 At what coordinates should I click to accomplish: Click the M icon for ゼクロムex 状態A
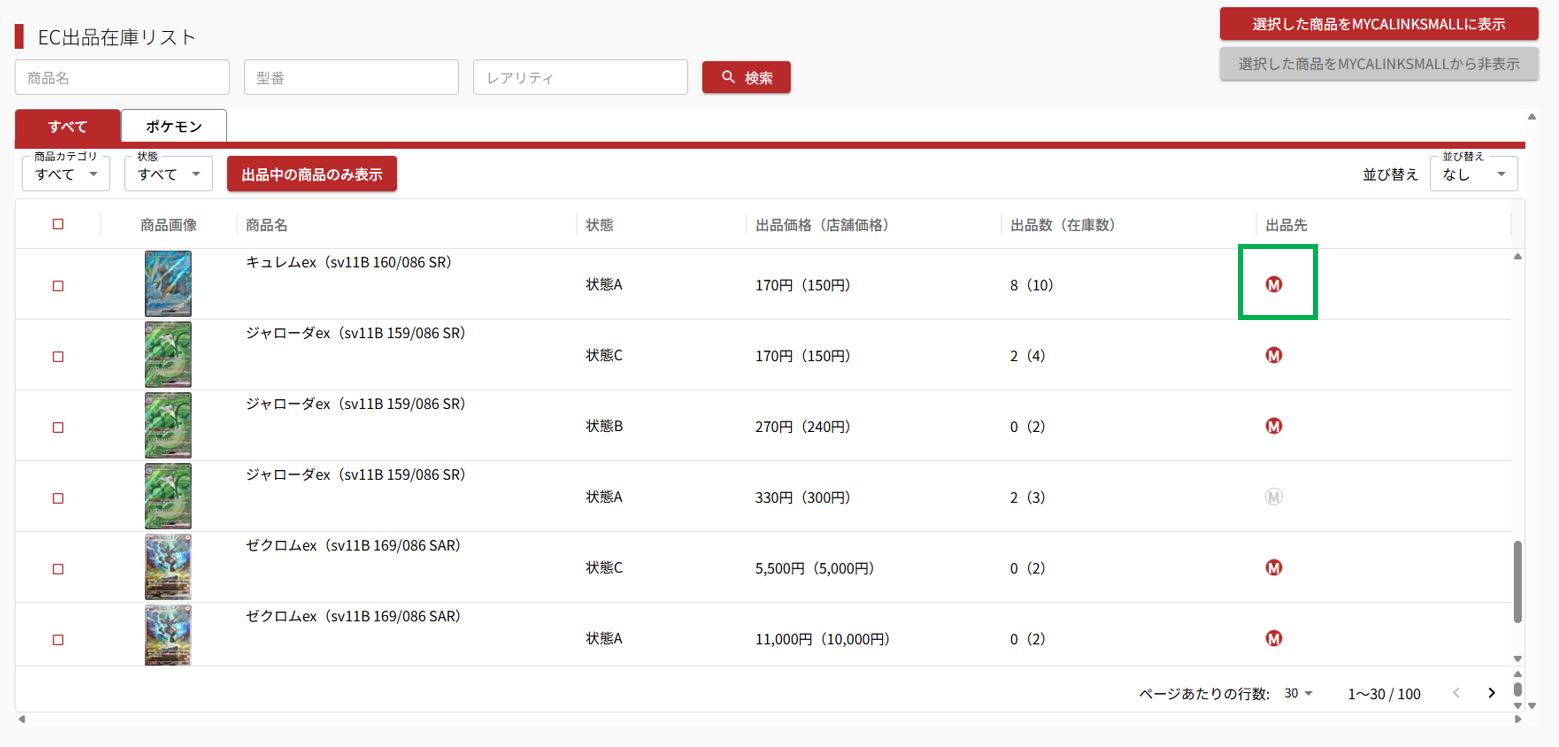1274,638
